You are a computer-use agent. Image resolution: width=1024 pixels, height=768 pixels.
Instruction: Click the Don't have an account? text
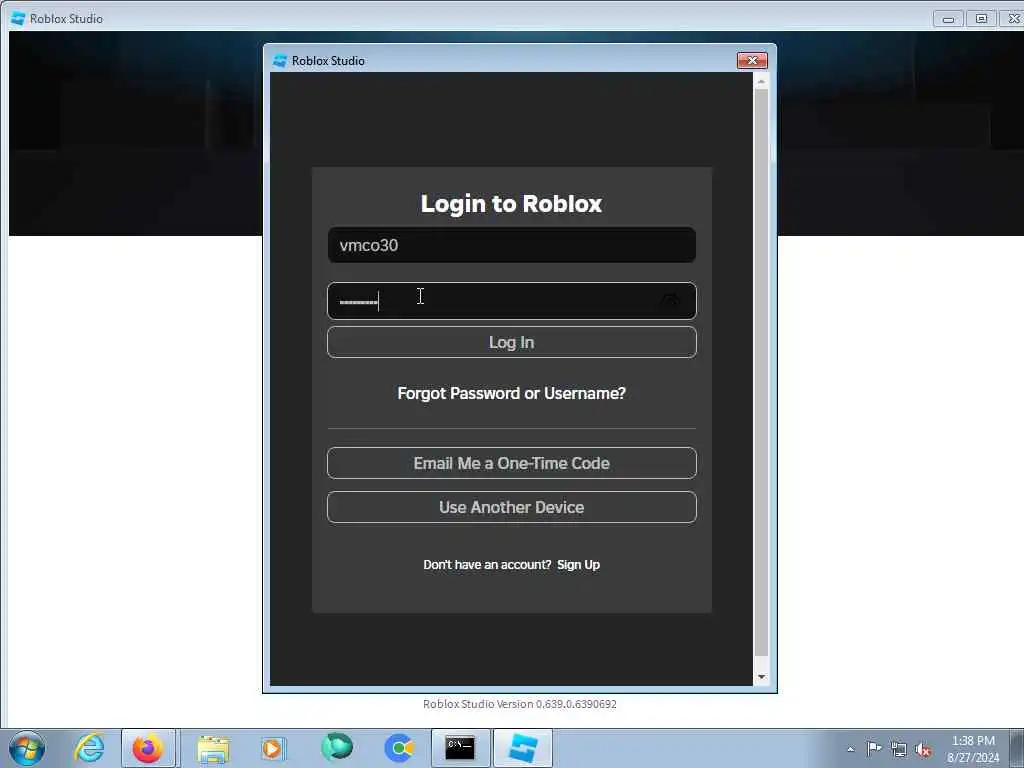[487, 564]
